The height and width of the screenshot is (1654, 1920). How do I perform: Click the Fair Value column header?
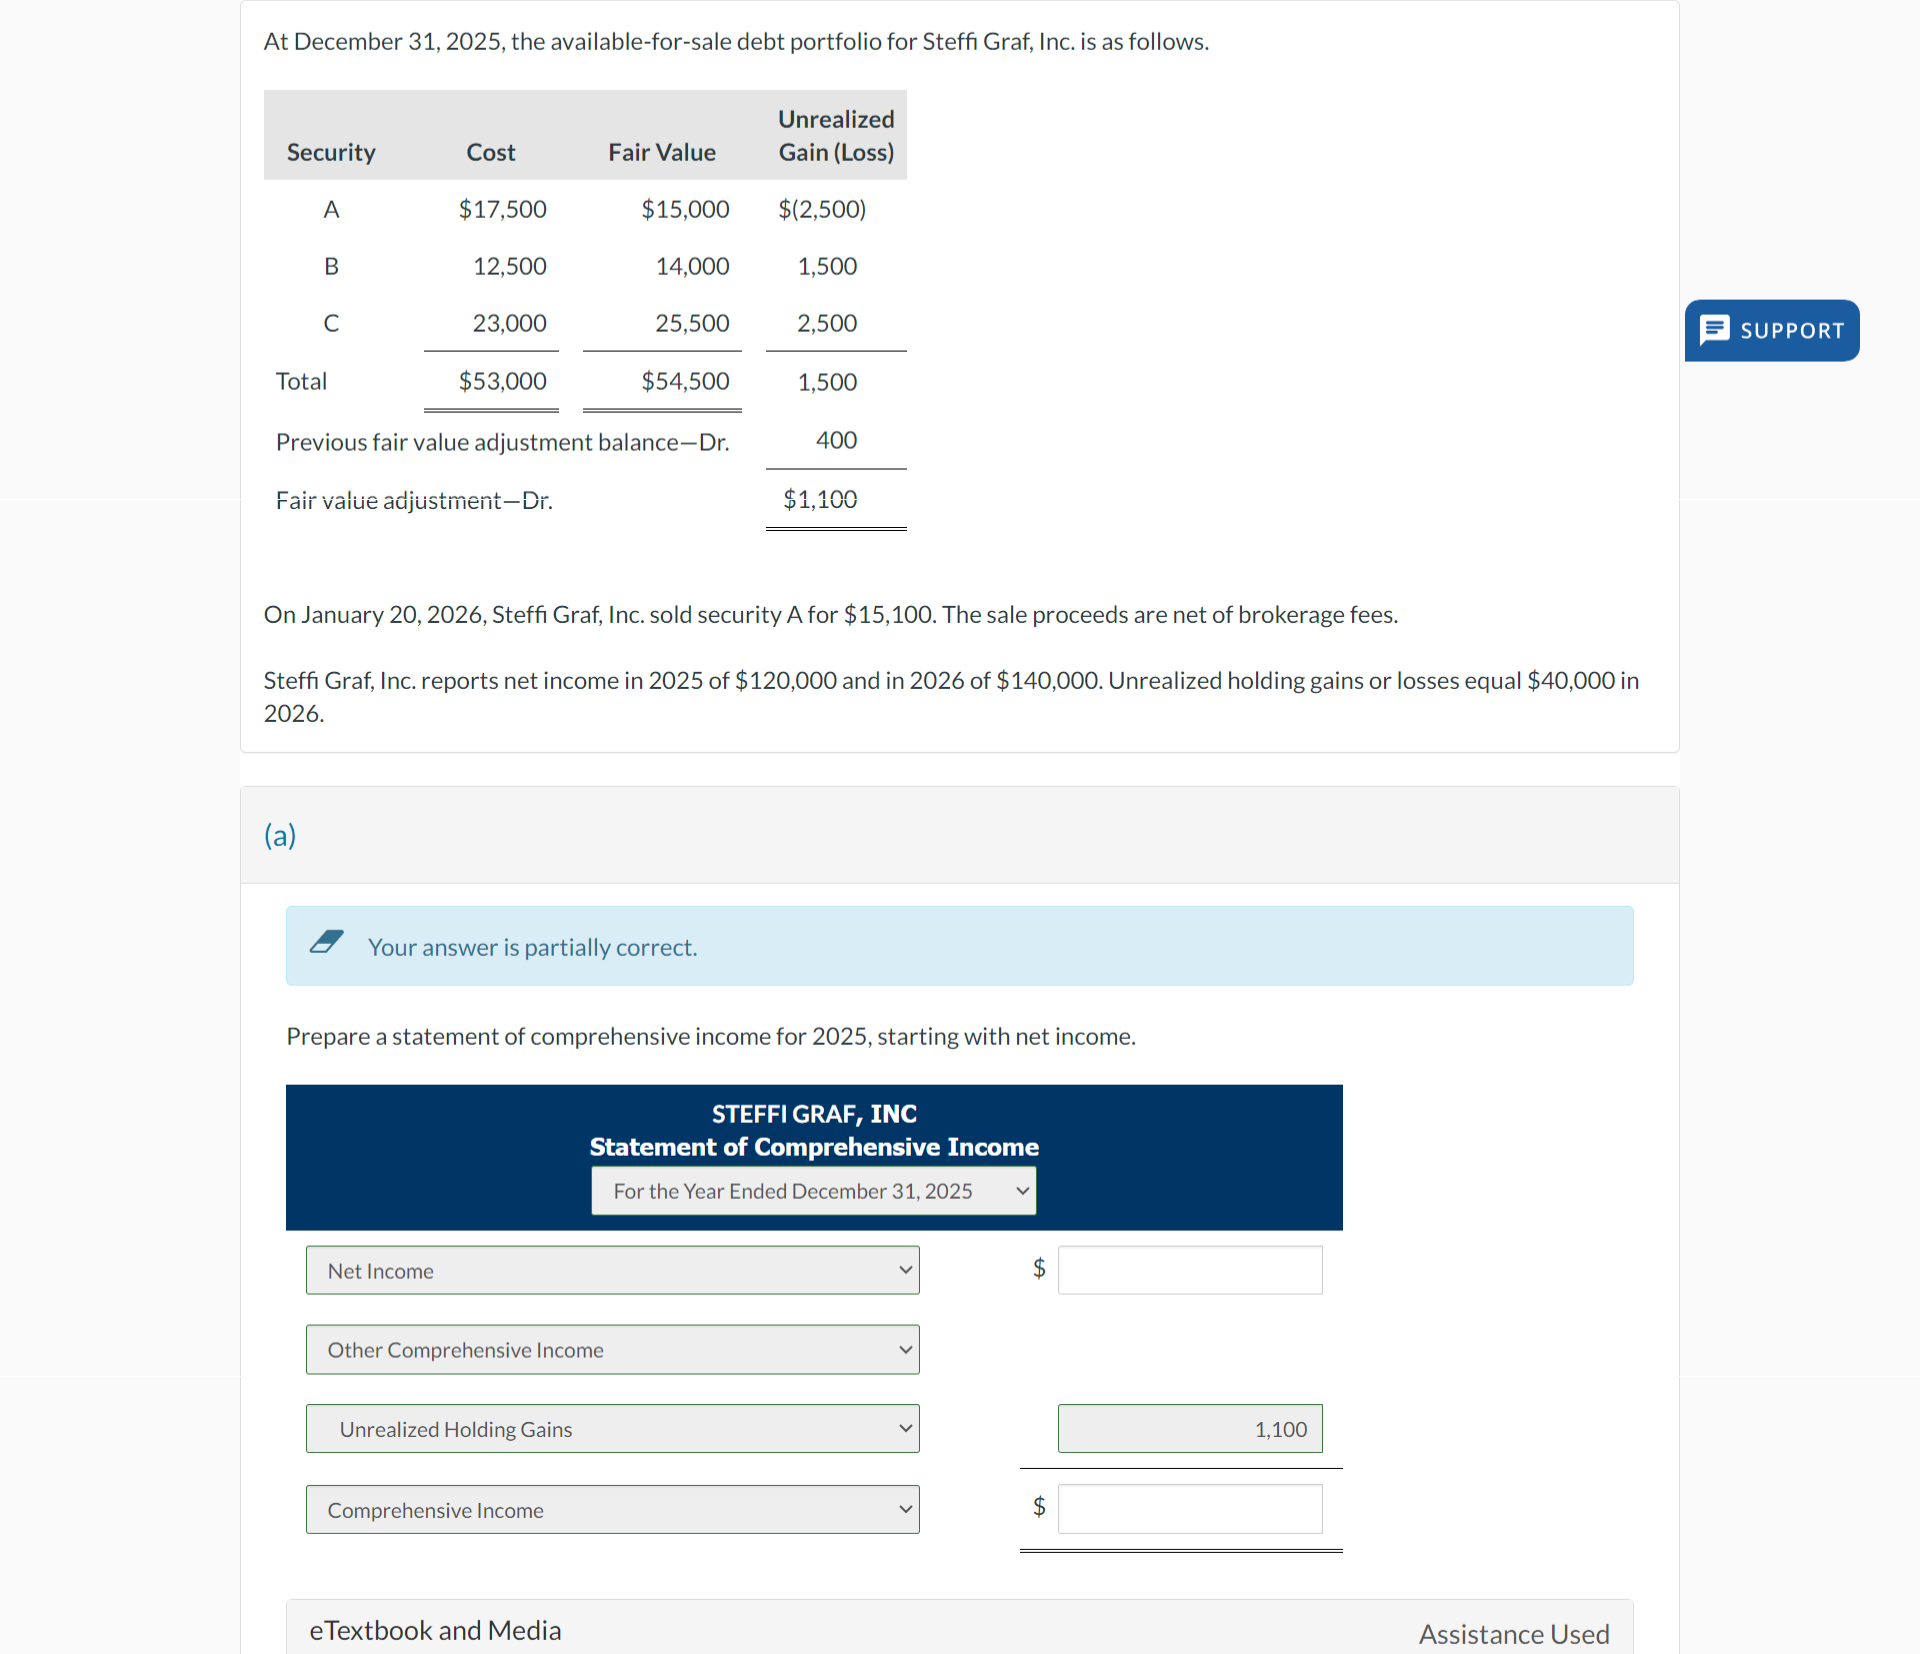point(661,152)
